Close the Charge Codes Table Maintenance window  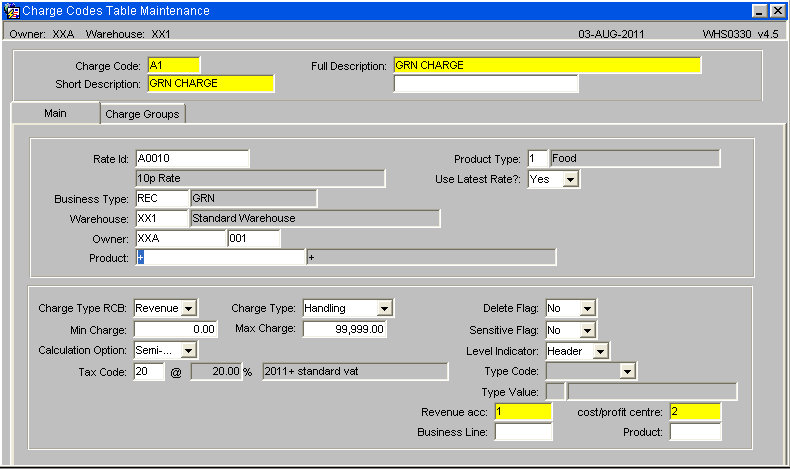pos(777,11)
